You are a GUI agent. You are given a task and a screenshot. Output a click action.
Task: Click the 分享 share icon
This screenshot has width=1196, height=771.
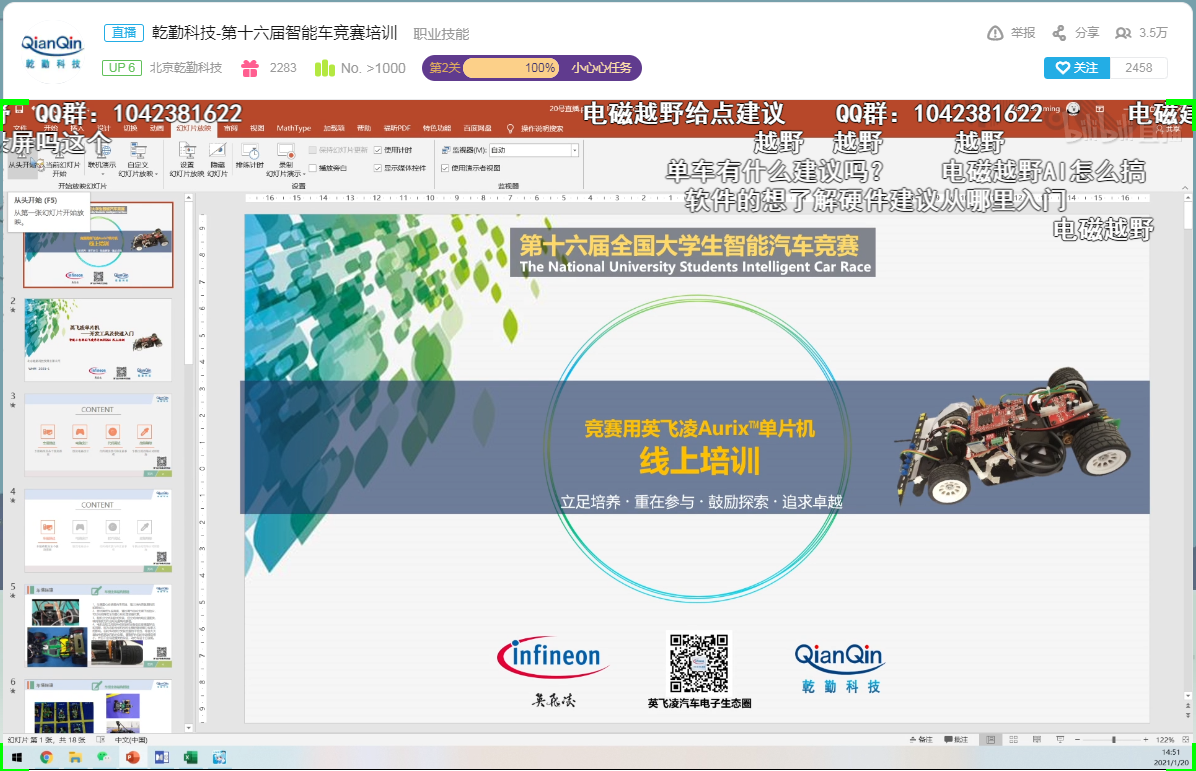coord(1059,33)
